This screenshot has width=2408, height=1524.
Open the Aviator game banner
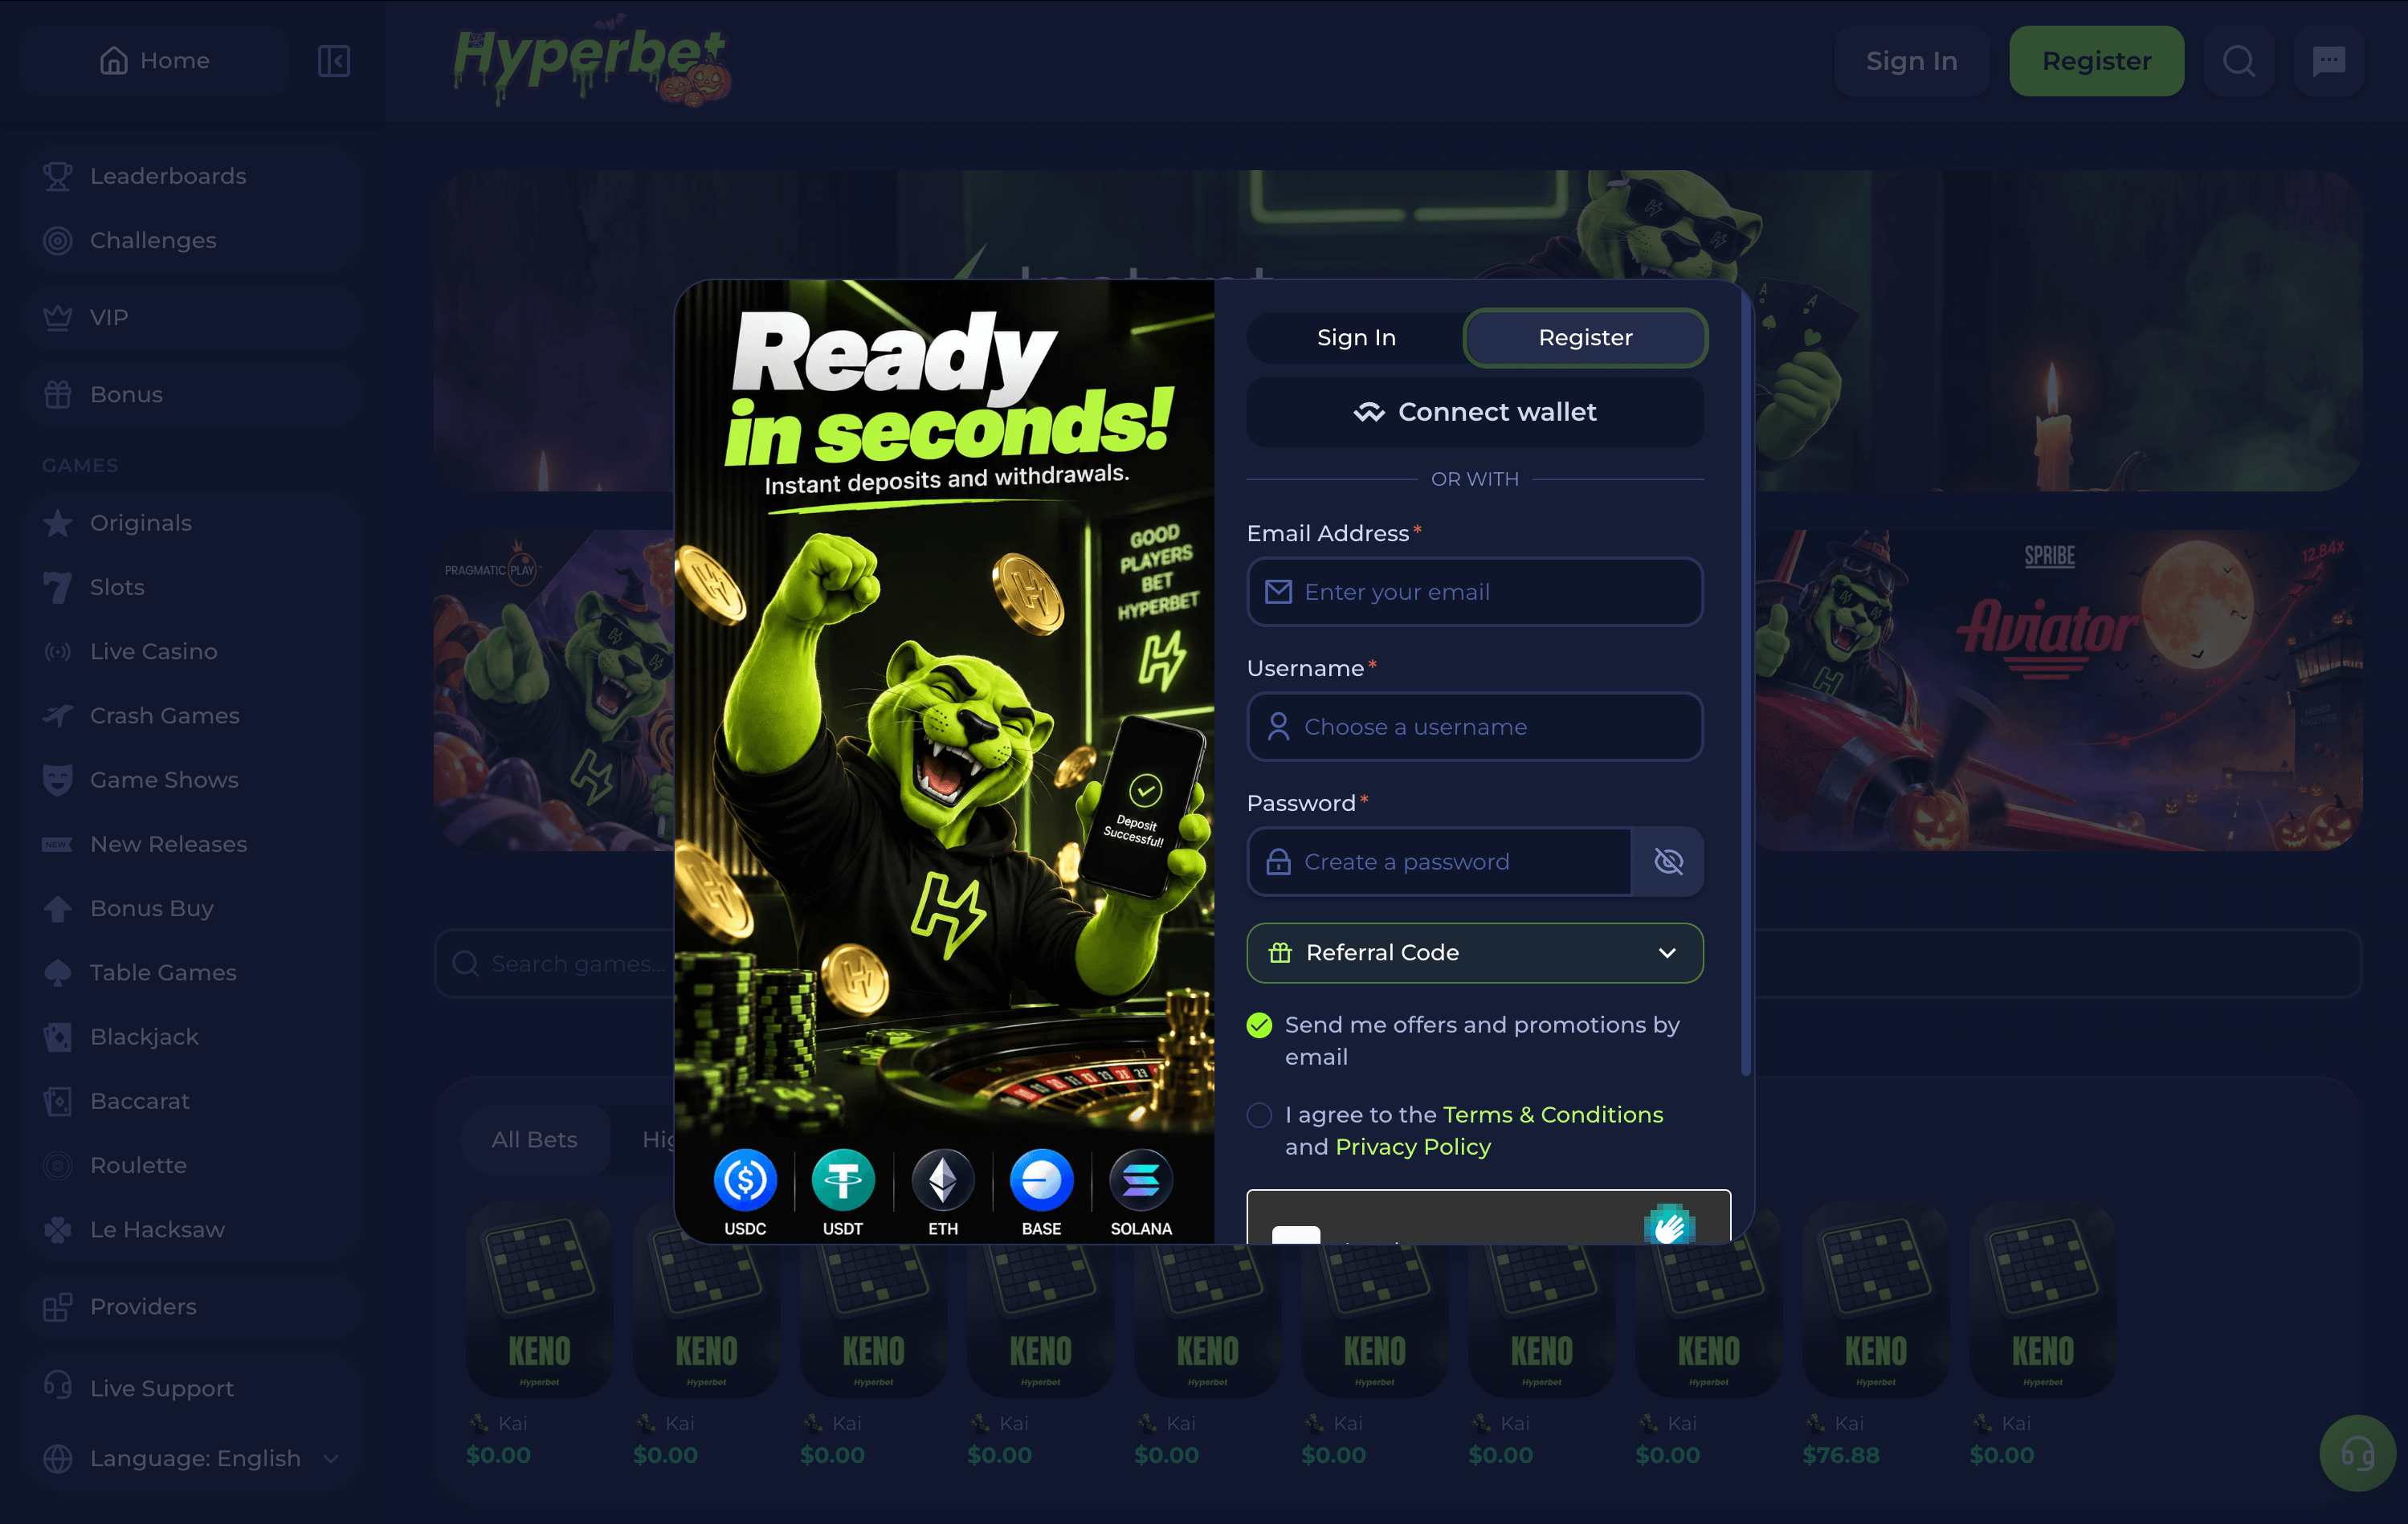[x=2058, y=690]
